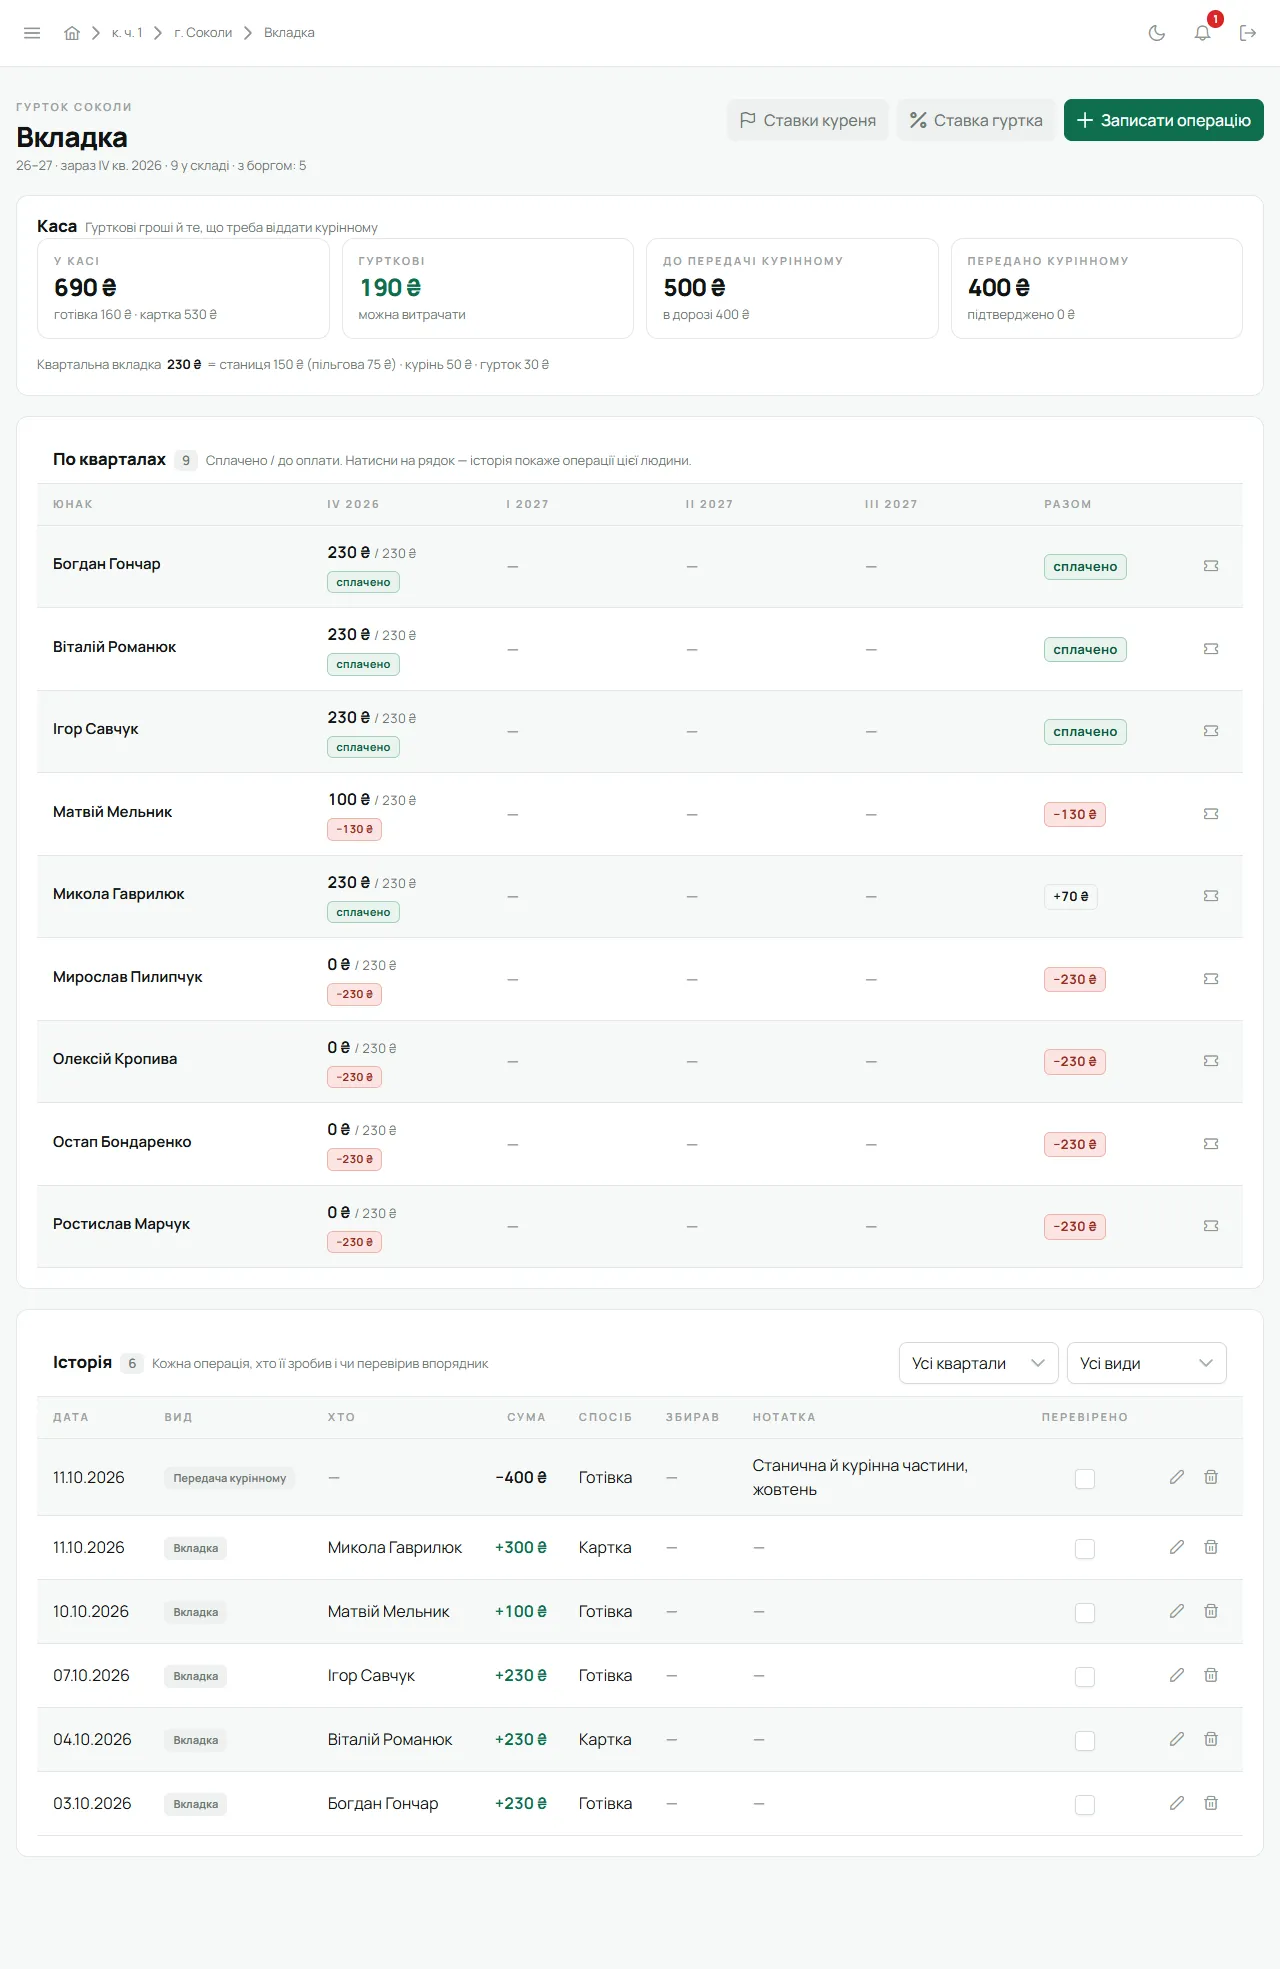Click the ticket icon in Ростислав Марчук's row
The width and height of the screenshot is (1280, 1969).
[x=1211, y=1226]
